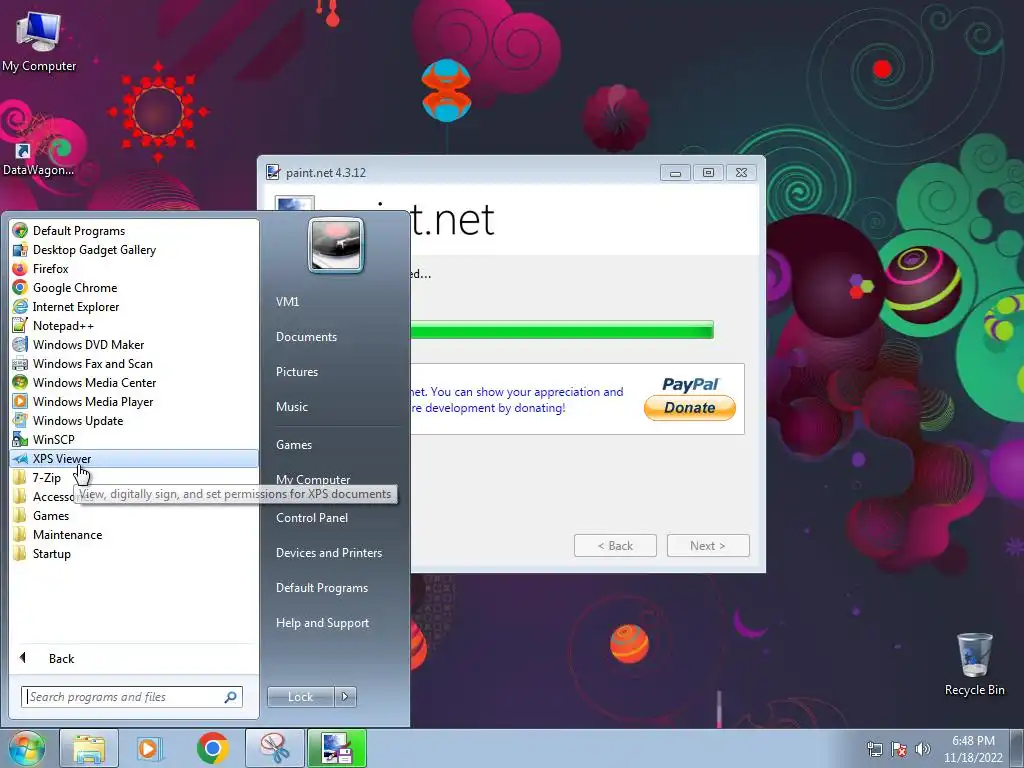The height and width of the screenshot is (768, 1024).
Task: Go Back to the main Start menu
Action: tap(134, 658)
